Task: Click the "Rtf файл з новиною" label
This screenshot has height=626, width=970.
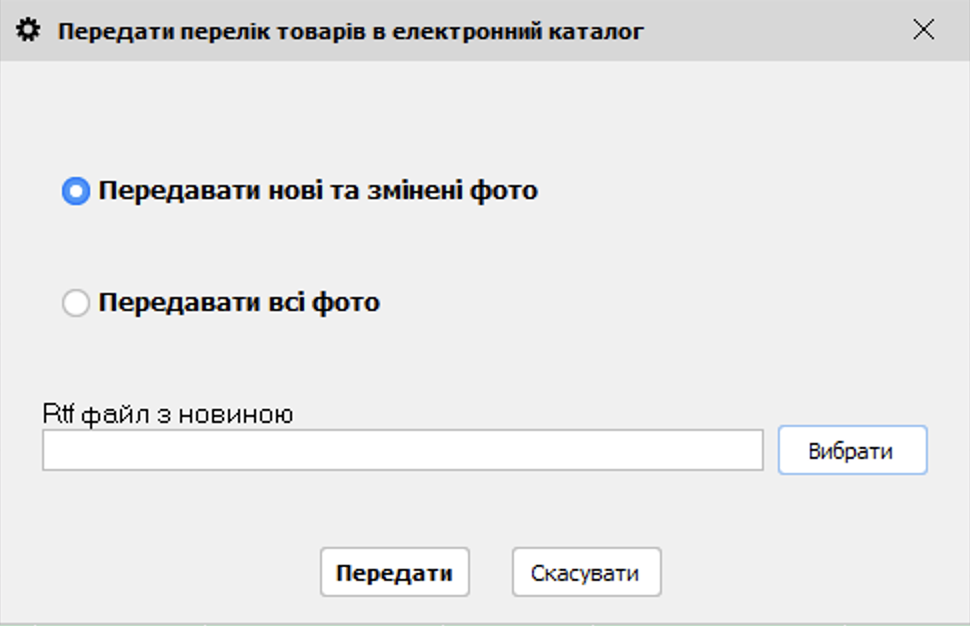Action: (167, 414)
